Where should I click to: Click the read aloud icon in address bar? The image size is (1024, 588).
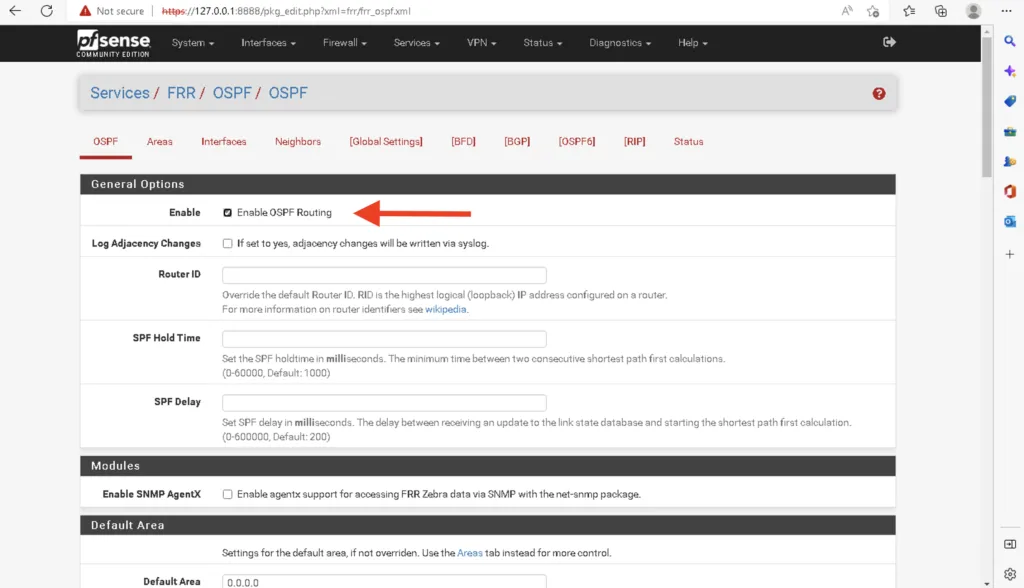(847, 11)
